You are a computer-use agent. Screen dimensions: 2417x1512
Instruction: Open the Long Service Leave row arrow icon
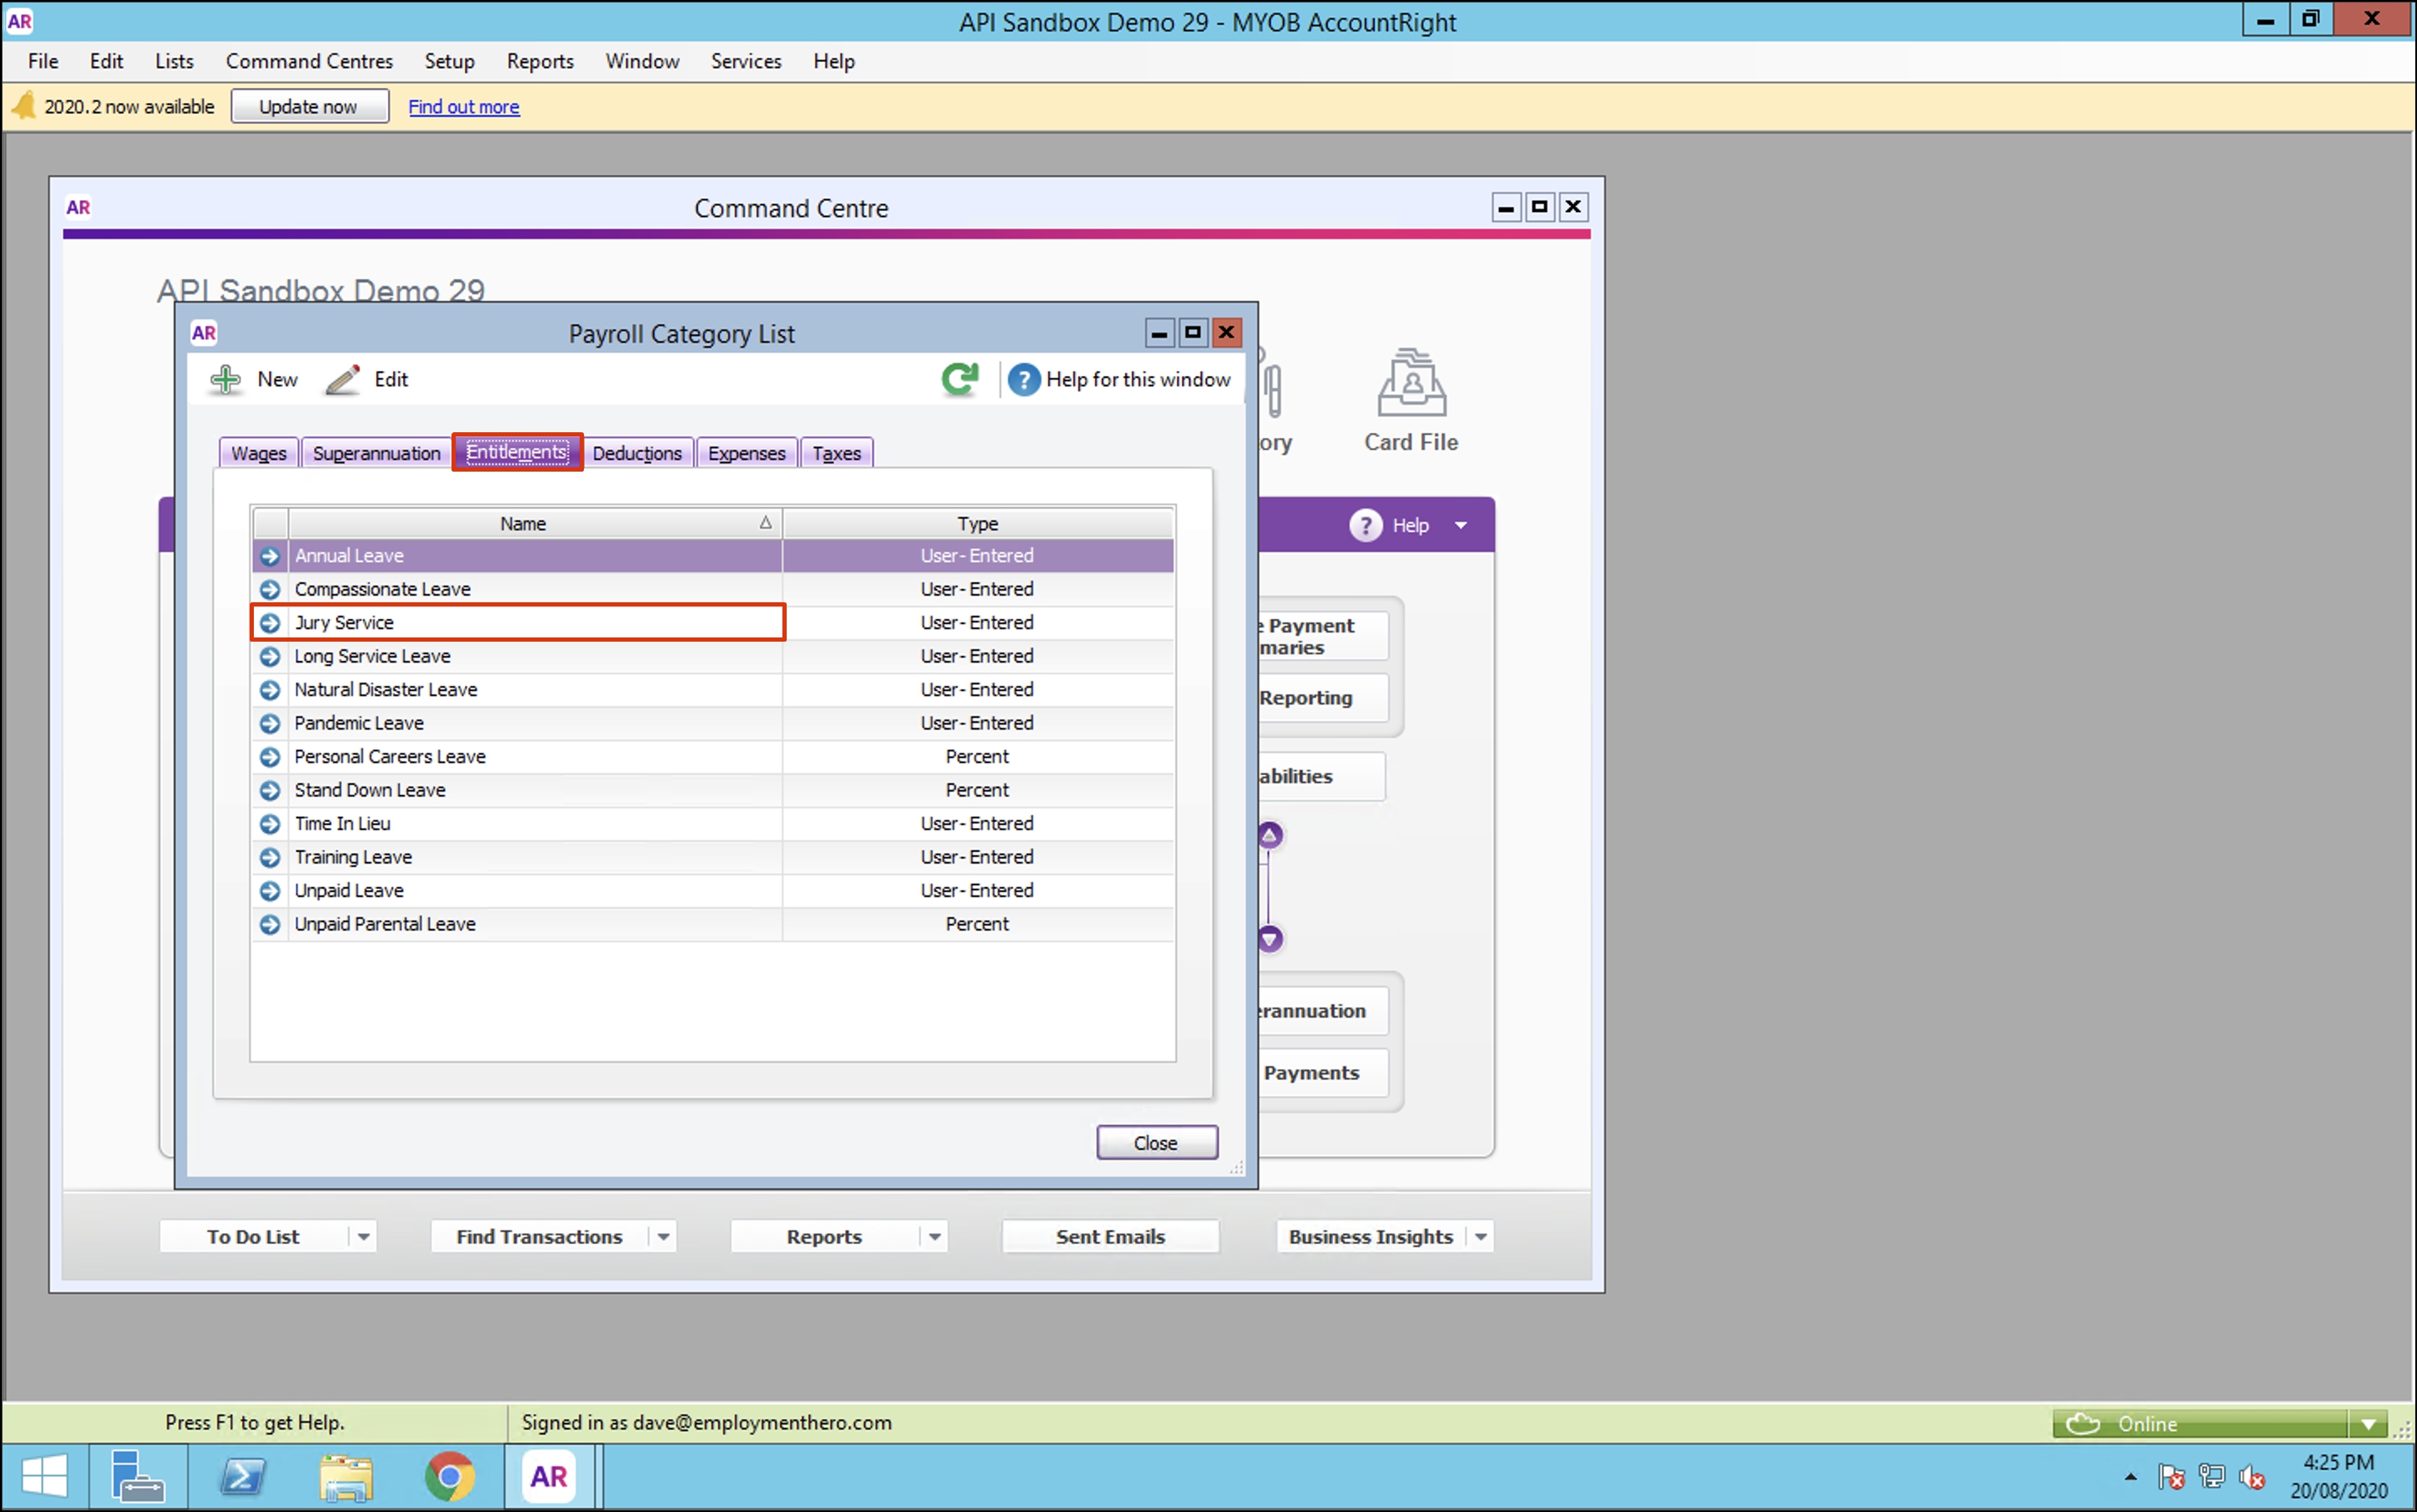(x=270, y=656)
